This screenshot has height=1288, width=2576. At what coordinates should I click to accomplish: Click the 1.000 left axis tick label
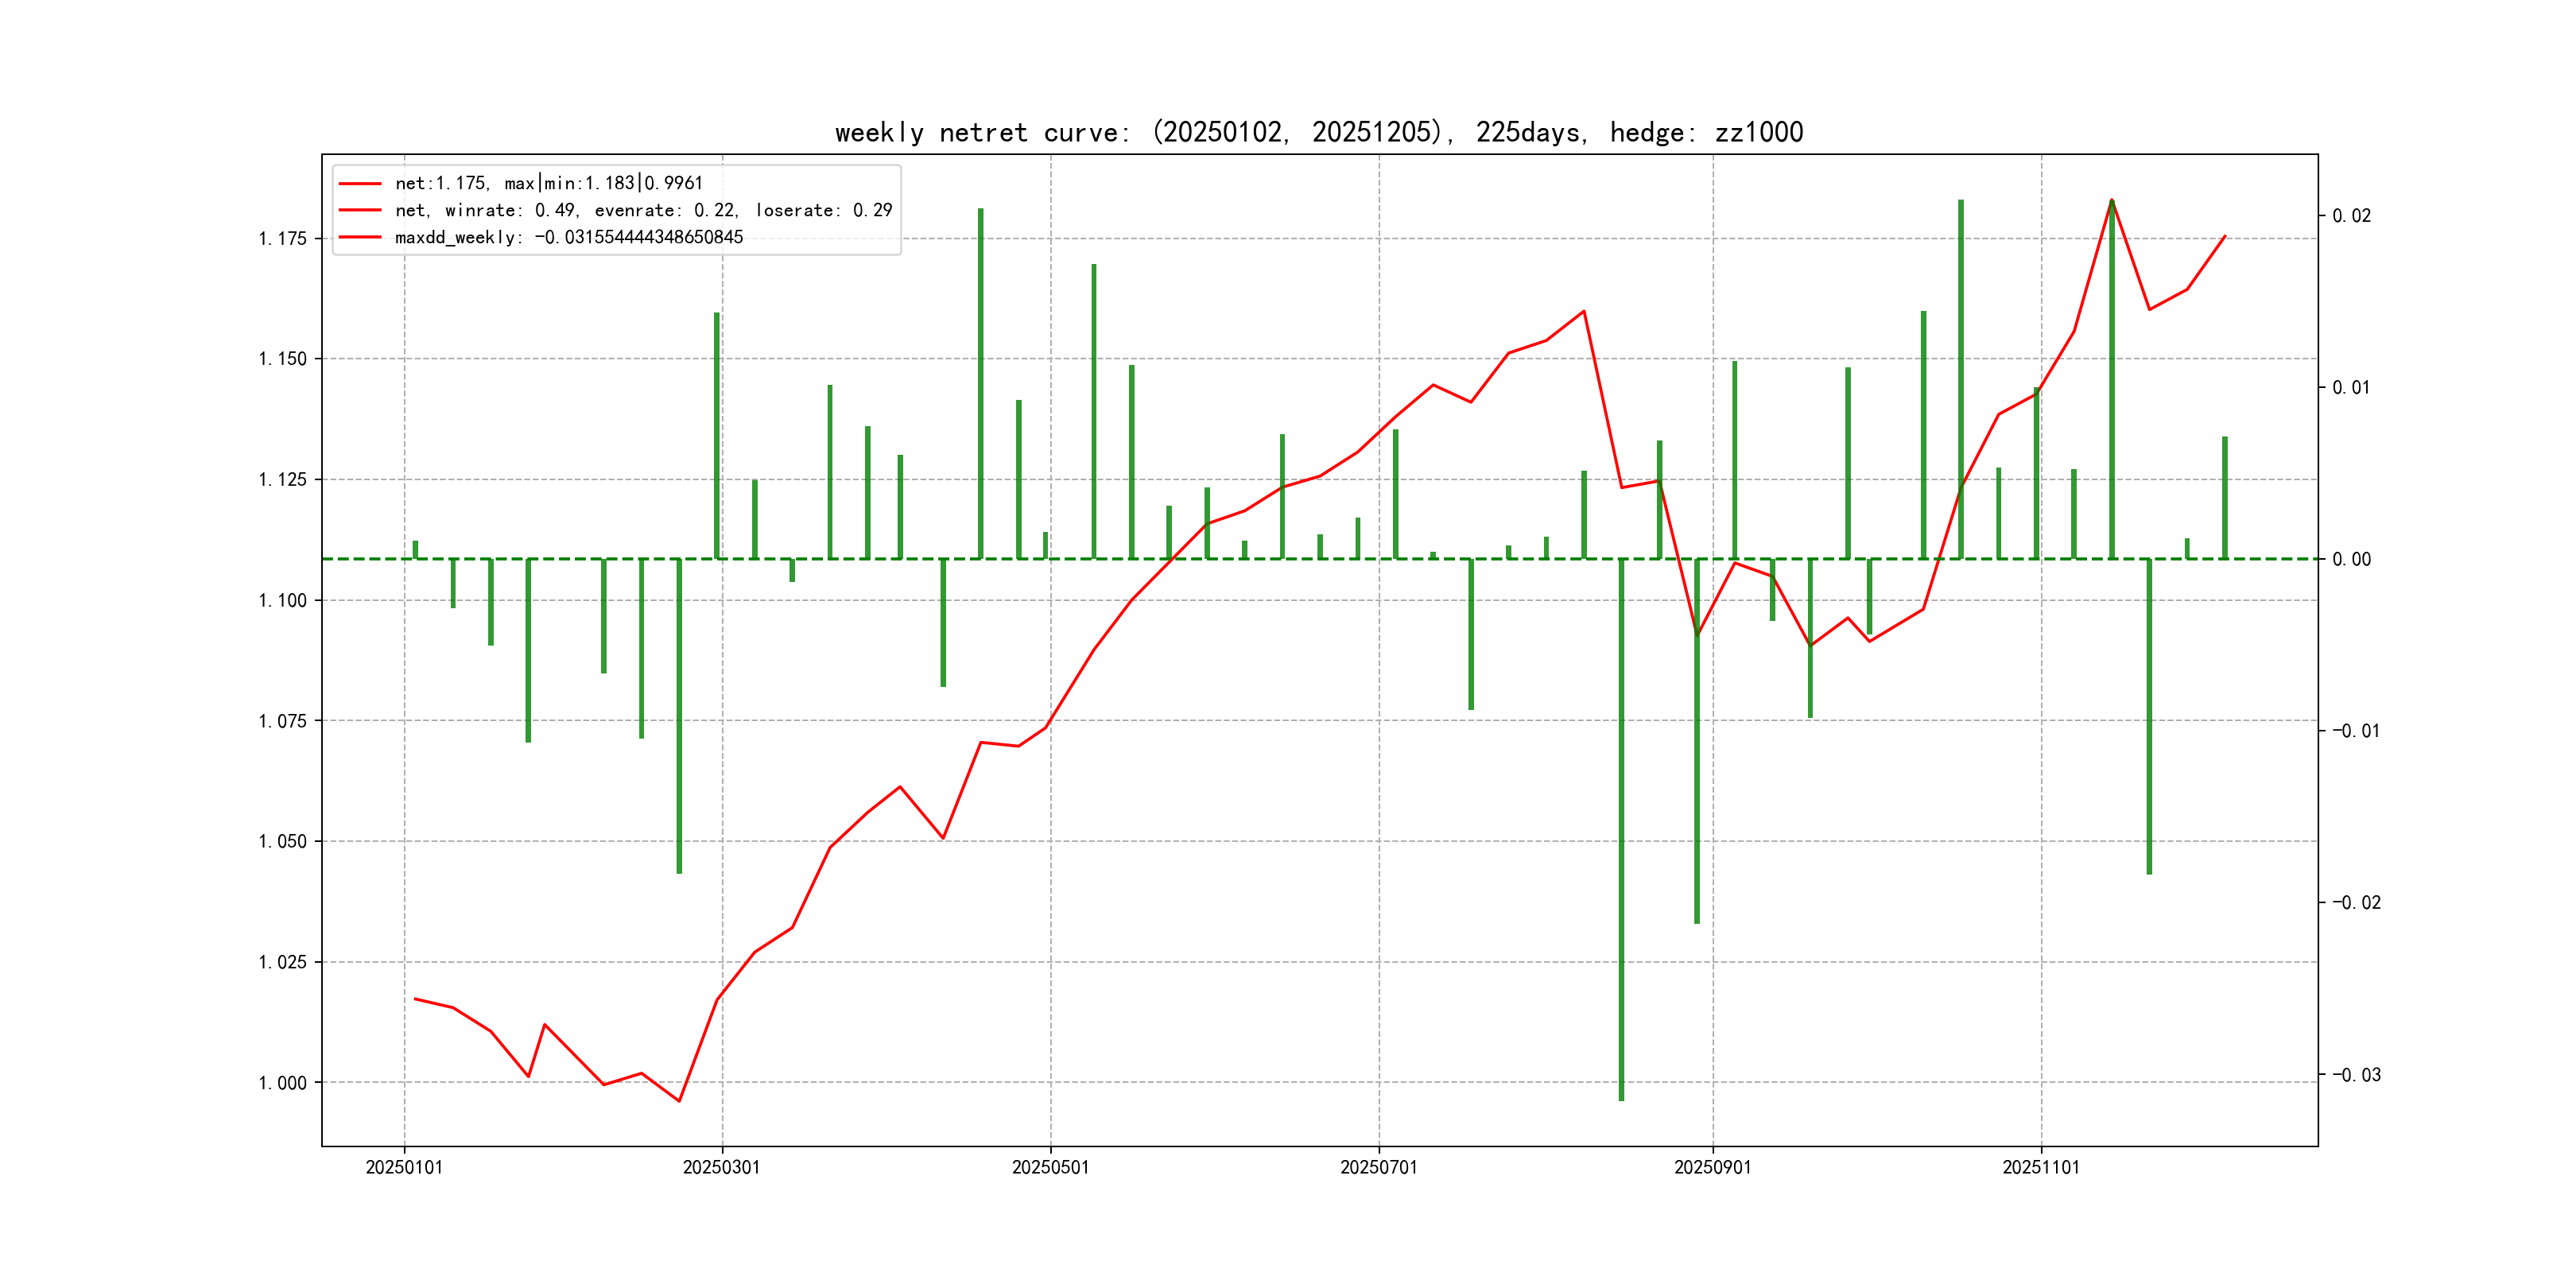(283, 1083)
